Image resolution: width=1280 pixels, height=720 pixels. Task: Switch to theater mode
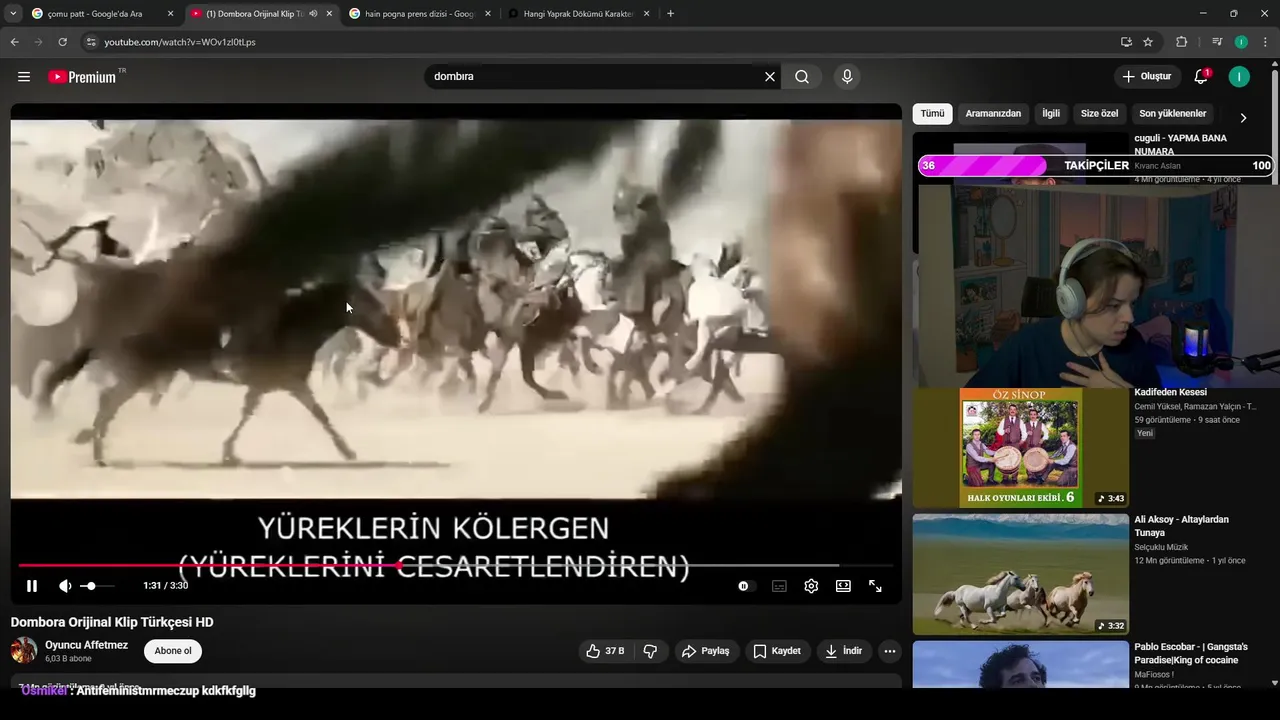[x=843, y=586]
